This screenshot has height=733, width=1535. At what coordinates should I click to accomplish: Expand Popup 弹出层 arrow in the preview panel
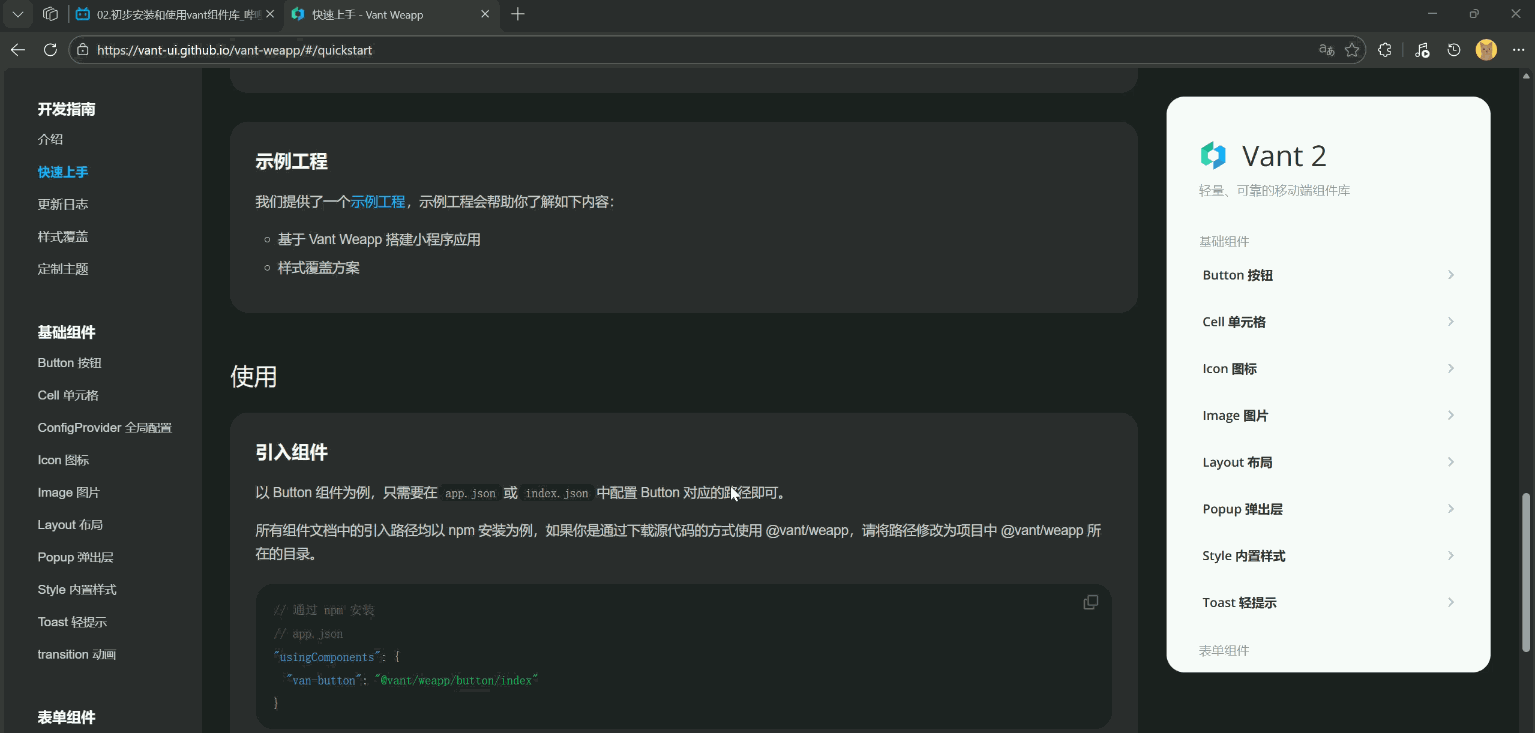(x=1451, y=509)
